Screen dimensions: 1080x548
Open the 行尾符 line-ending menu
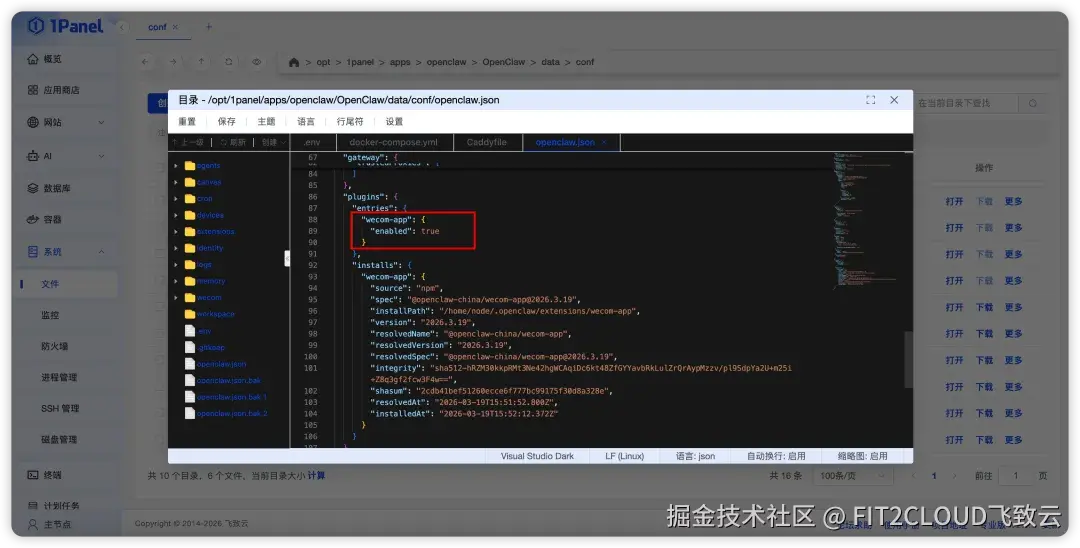tap(350, 121)
